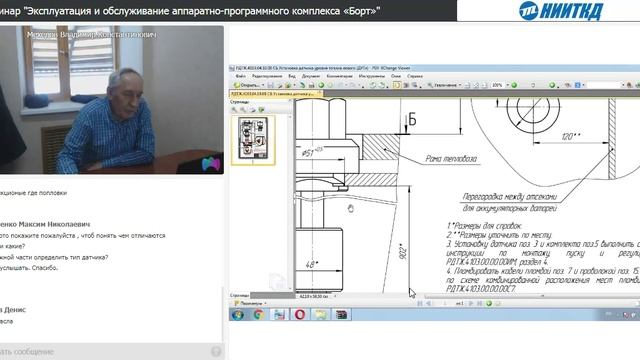
Task: Open the Параметры dropdown at the bottom
Action: point(250,303)
